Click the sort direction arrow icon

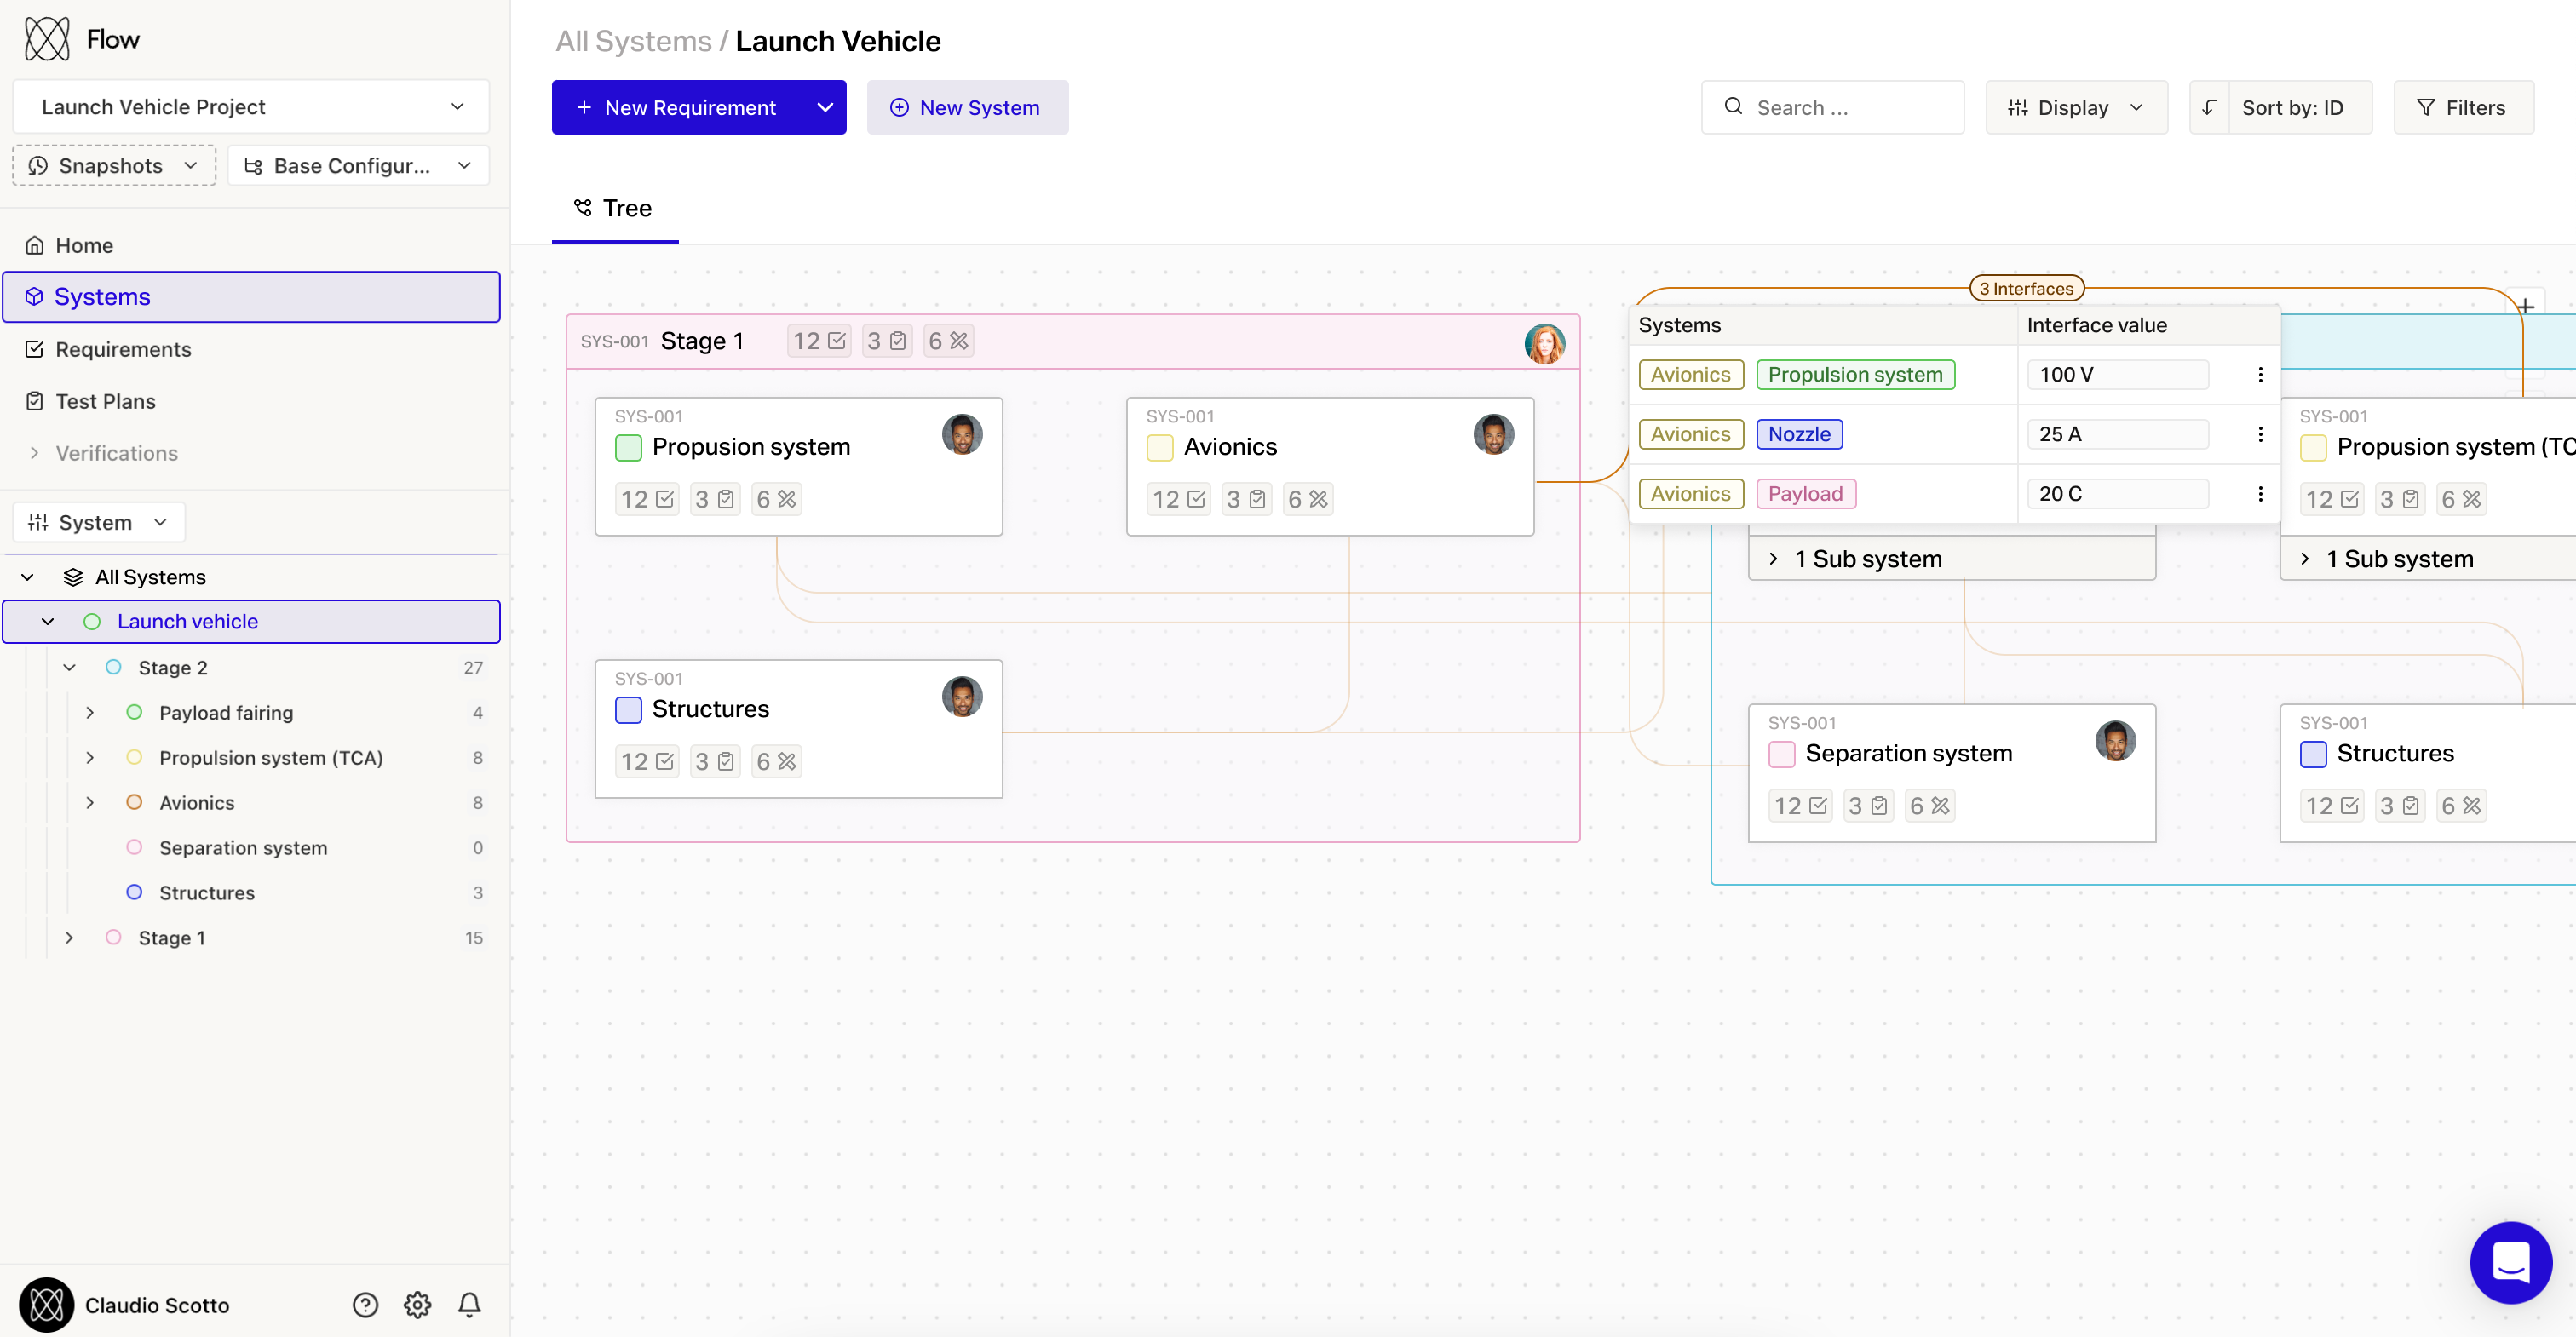tap(2209, 107)
